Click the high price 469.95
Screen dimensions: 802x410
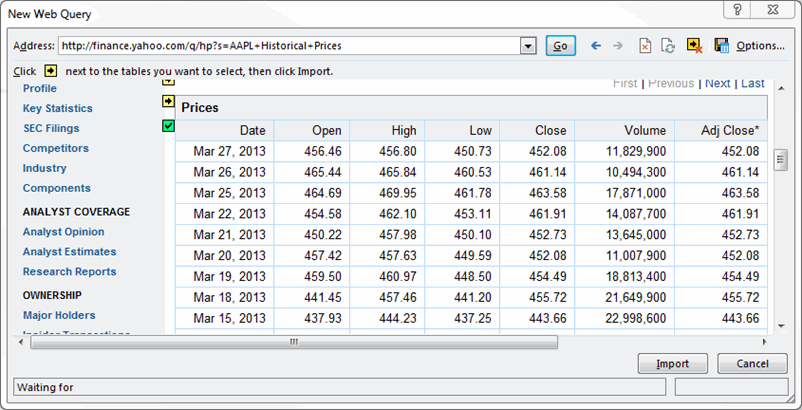(398, 193)
